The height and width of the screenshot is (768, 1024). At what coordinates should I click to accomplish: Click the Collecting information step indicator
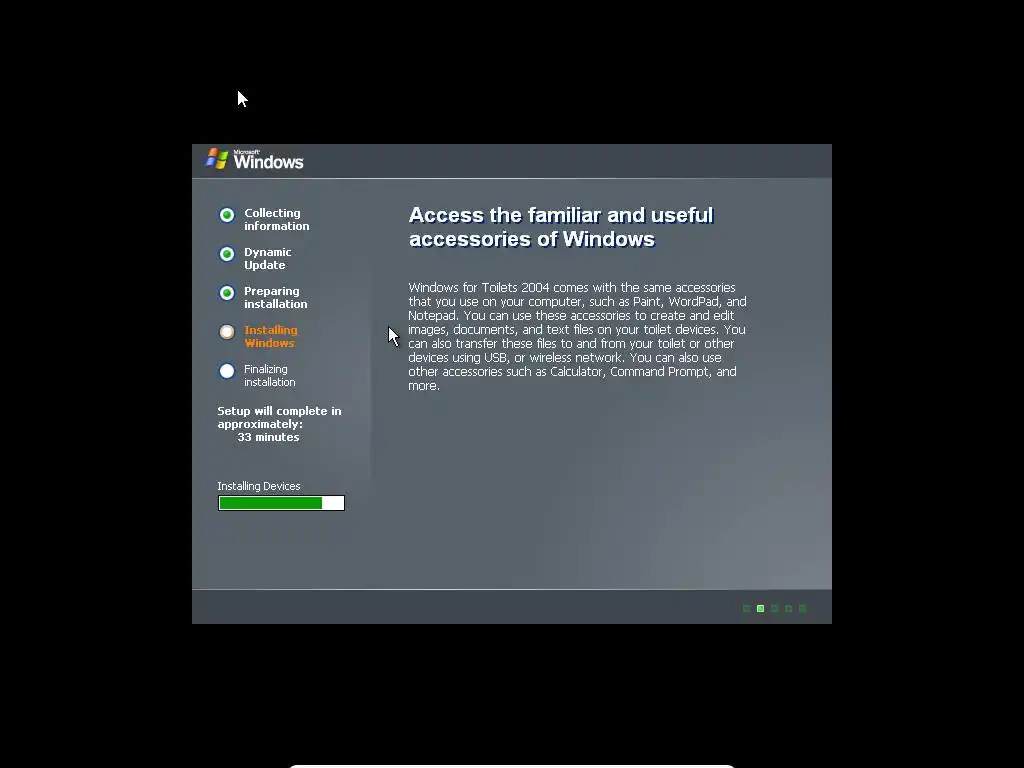coord(227,215)
